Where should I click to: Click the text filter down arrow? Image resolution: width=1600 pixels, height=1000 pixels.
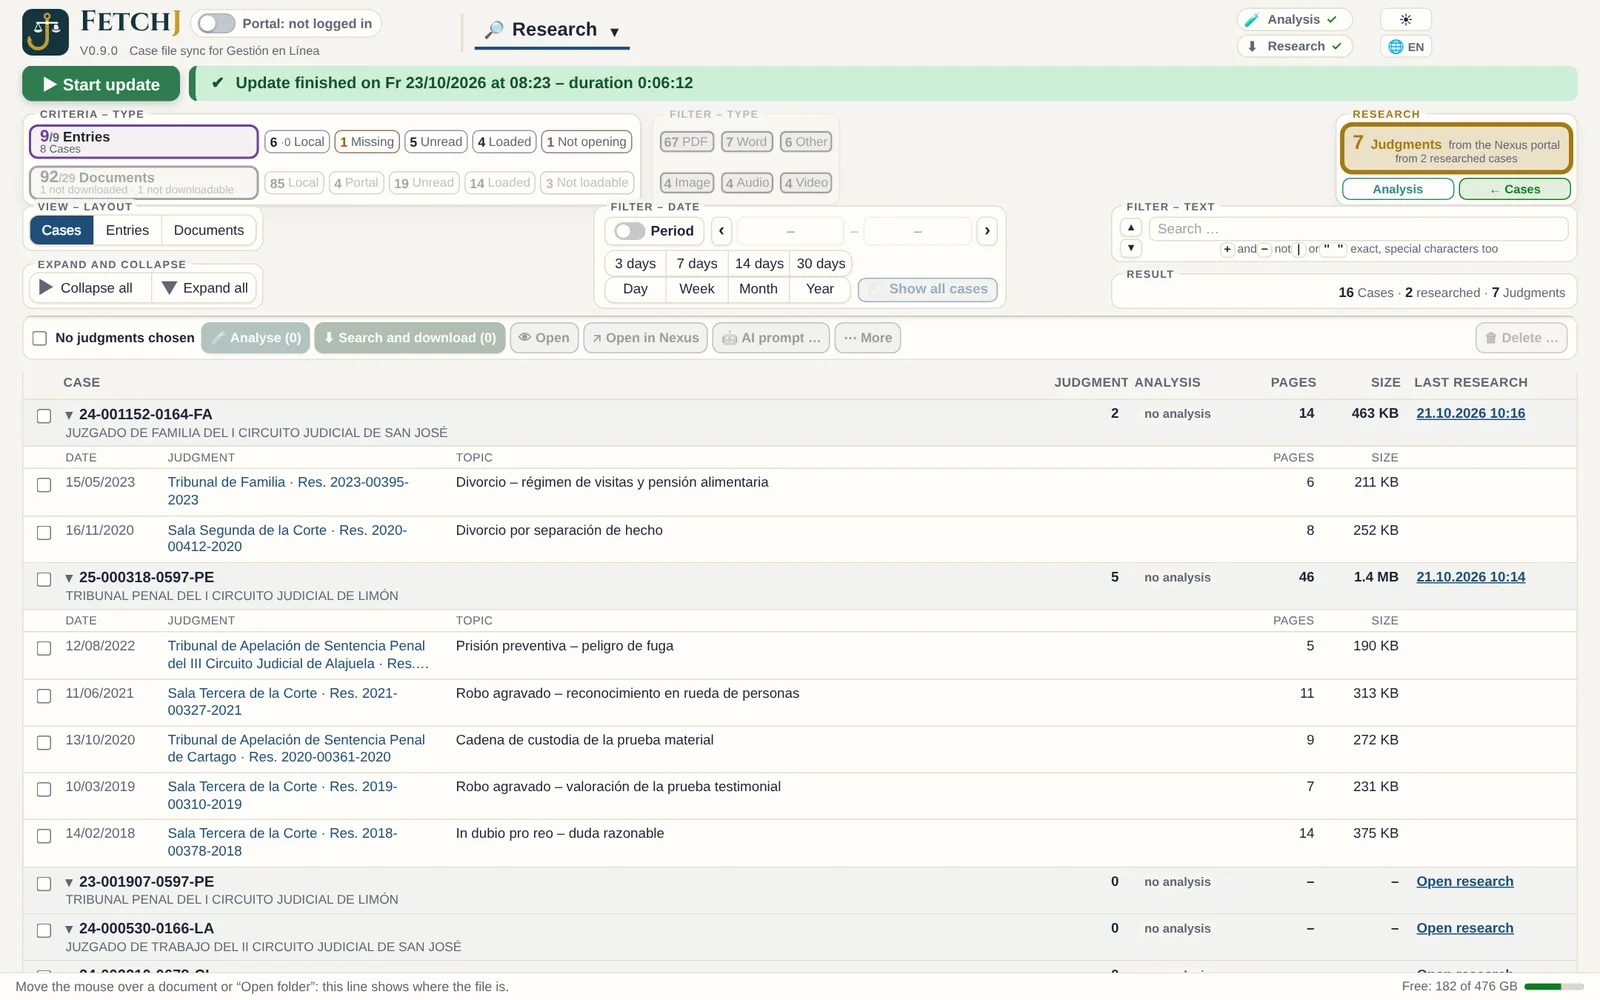click(x=1131, y=248)
